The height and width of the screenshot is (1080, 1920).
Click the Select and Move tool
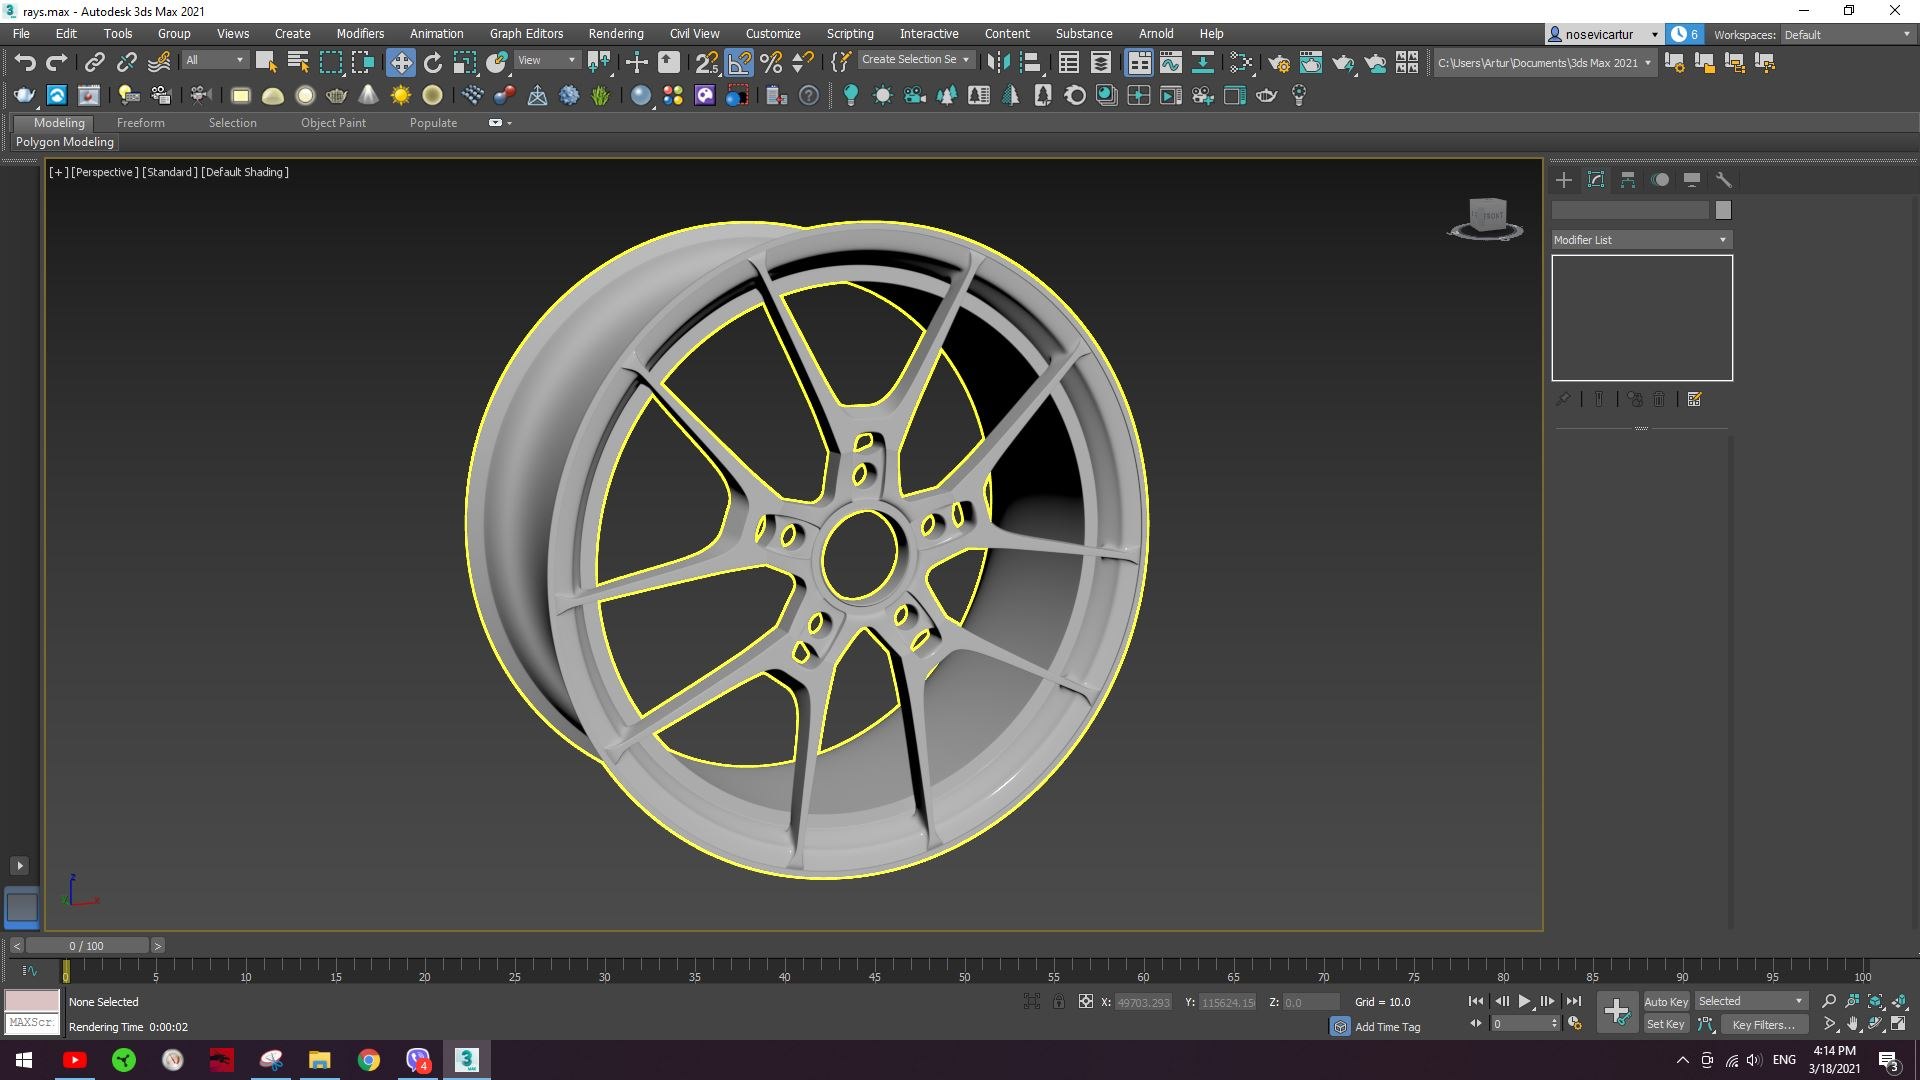click(x=400, y=63)
